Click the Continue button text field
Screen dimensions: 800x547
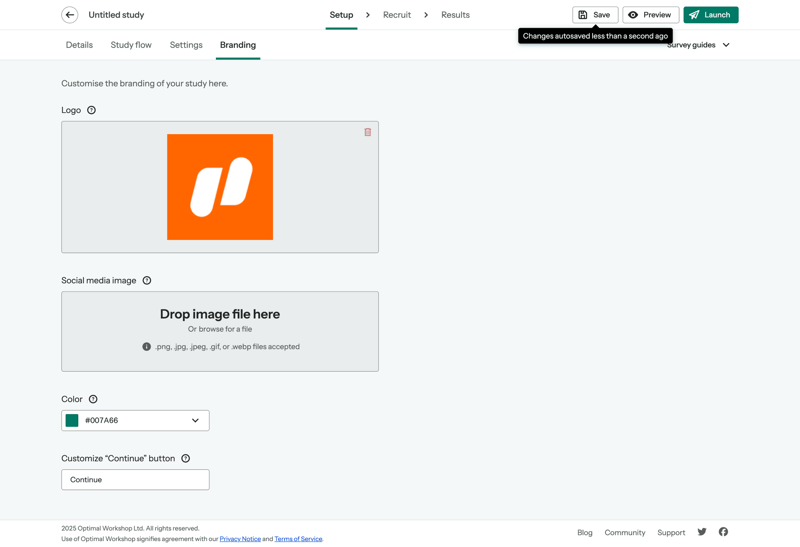135,480
